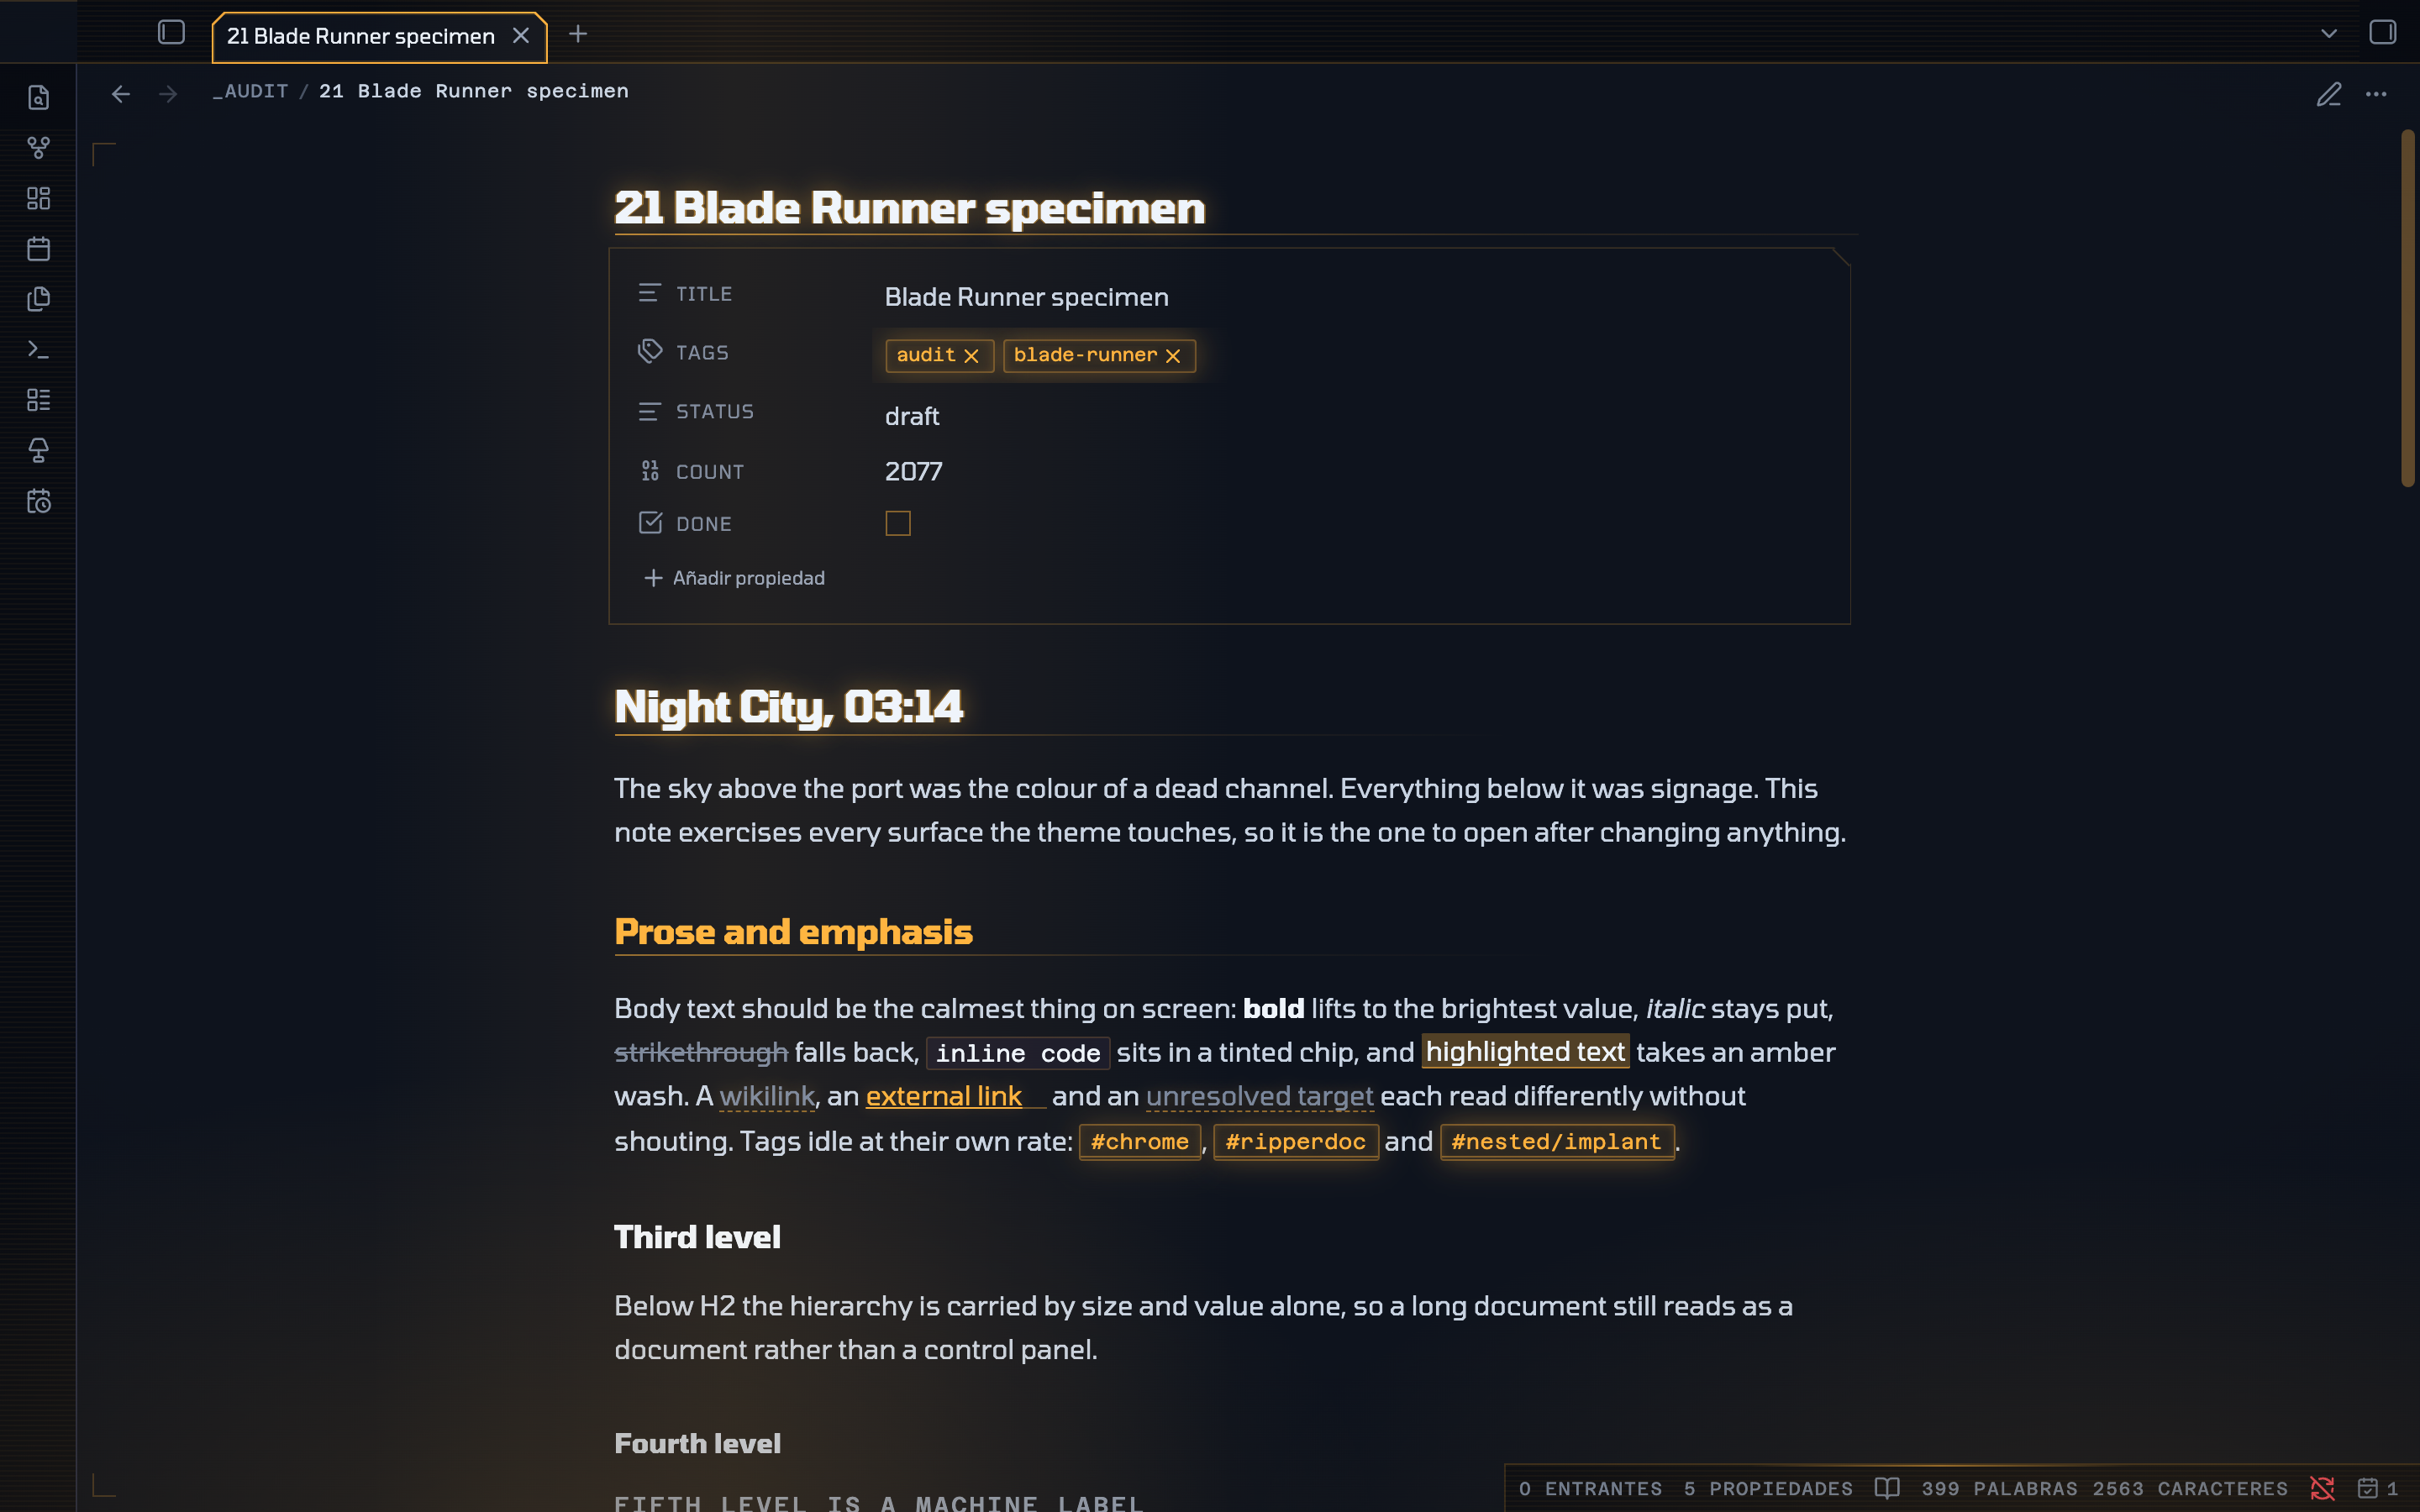2420x1512 pixels.
Task: Click the breadcrumb note title
Action: coord(474,91)
